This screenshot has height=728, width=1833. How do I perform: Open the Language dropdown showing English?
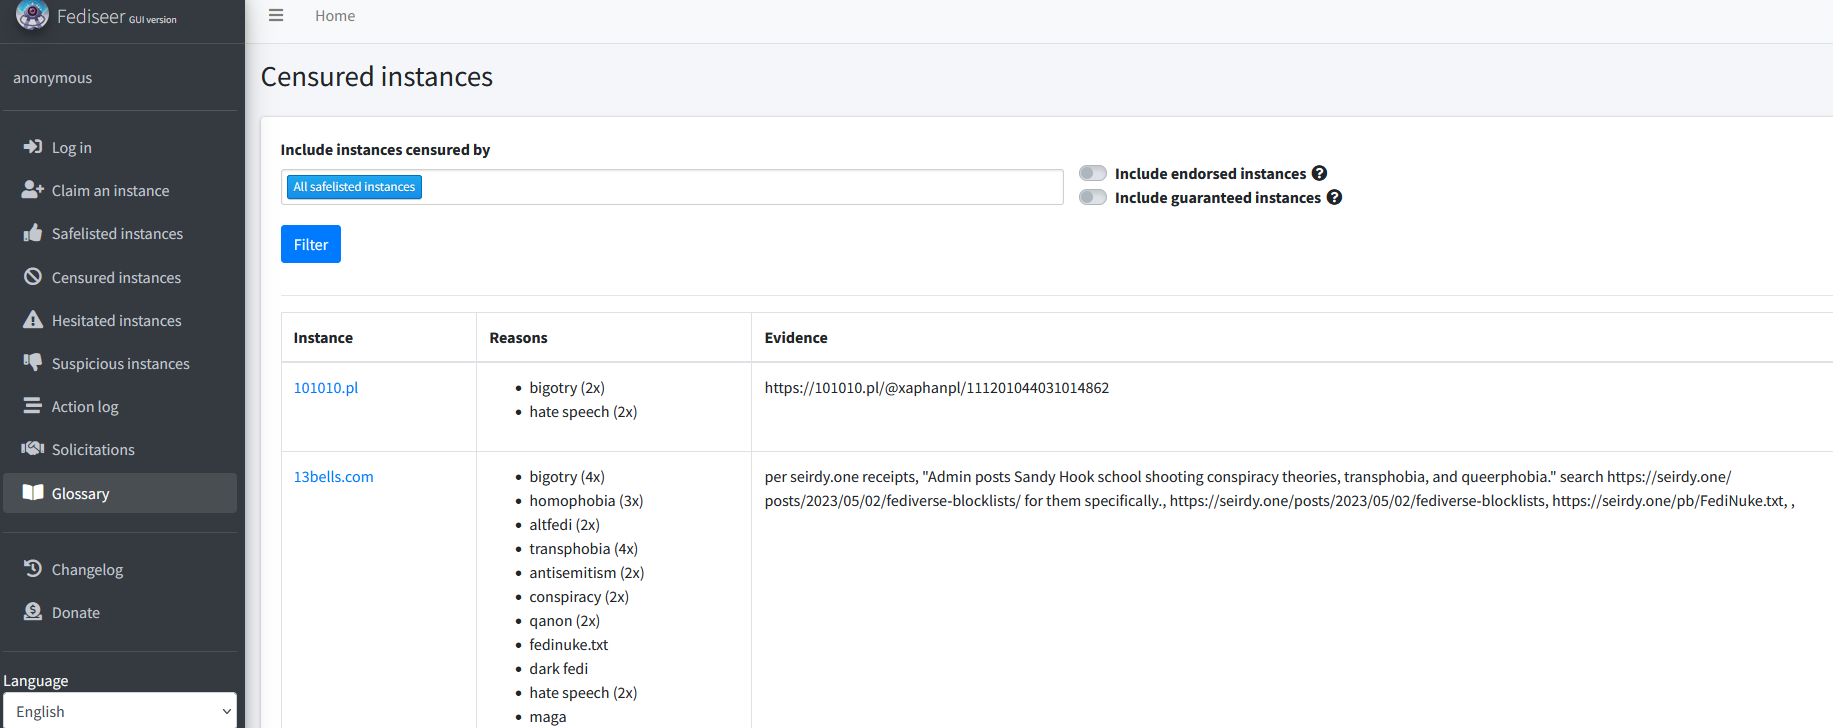tap(120, 711)
